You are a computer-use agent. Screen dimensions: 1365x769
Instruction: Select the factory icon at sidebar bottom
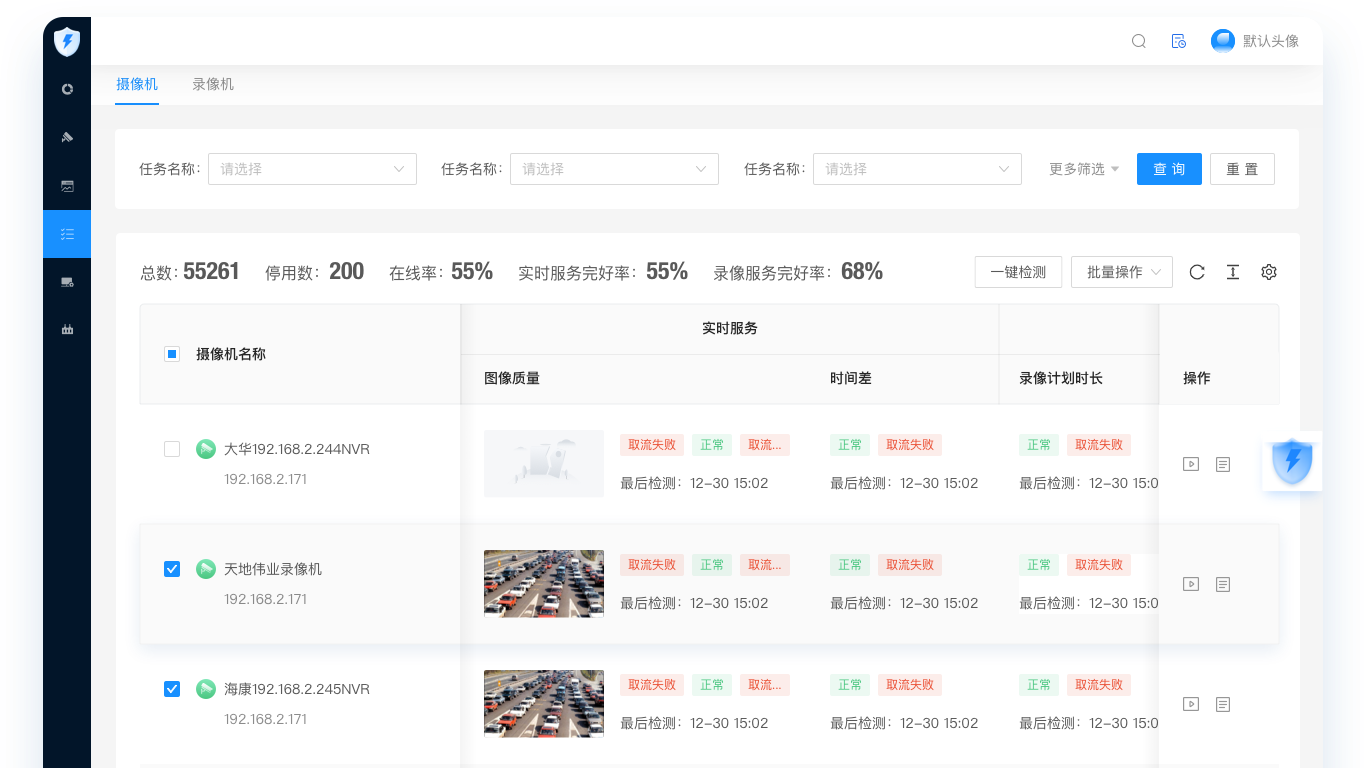[x=67, y=329]
